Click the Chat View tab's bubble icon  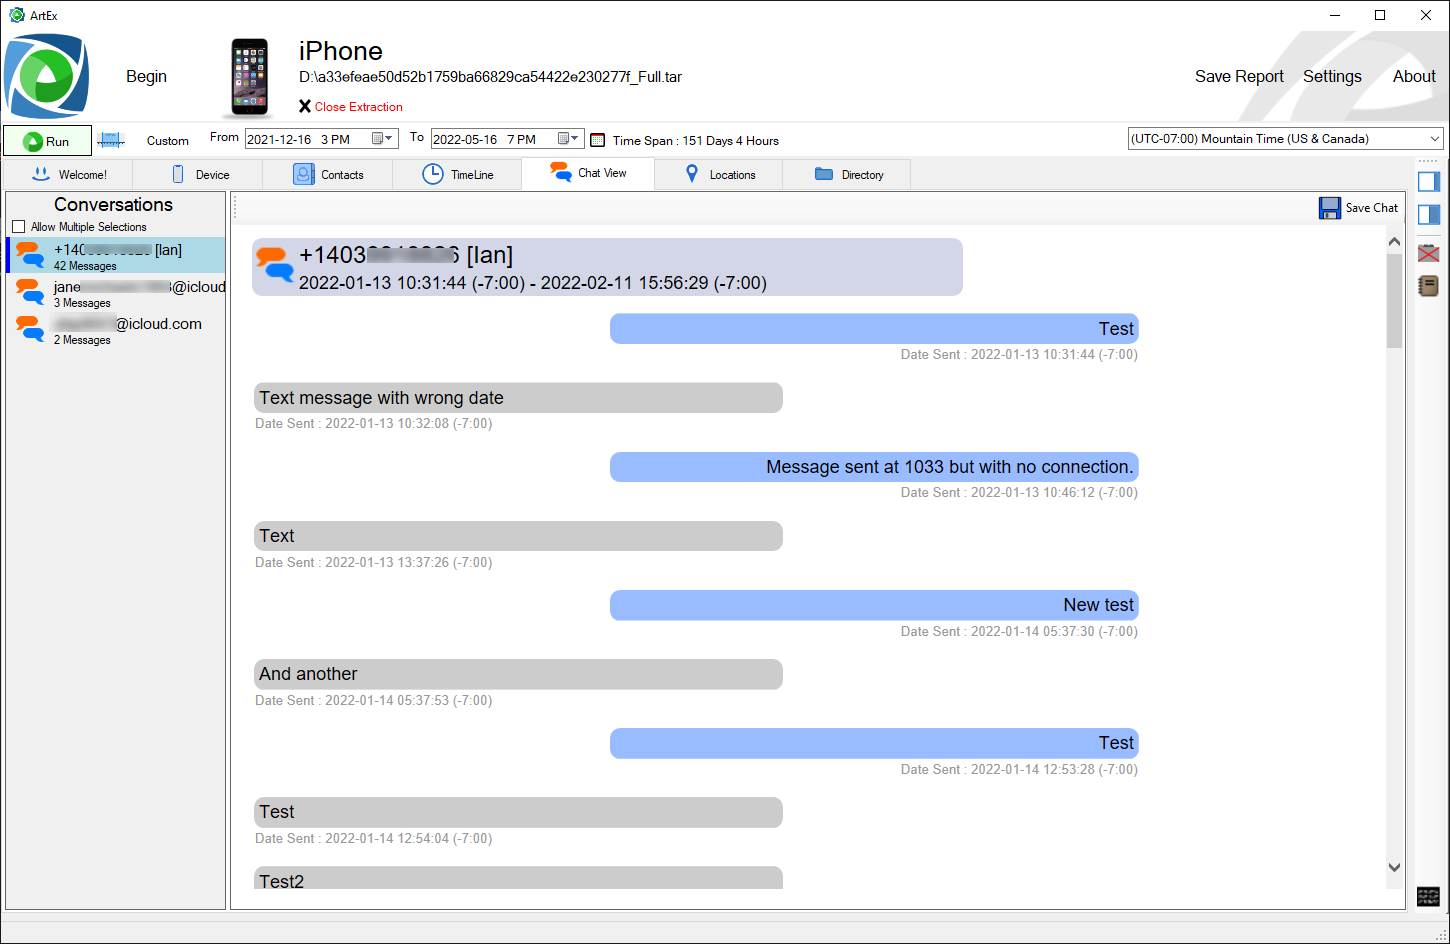coord(561,172)
